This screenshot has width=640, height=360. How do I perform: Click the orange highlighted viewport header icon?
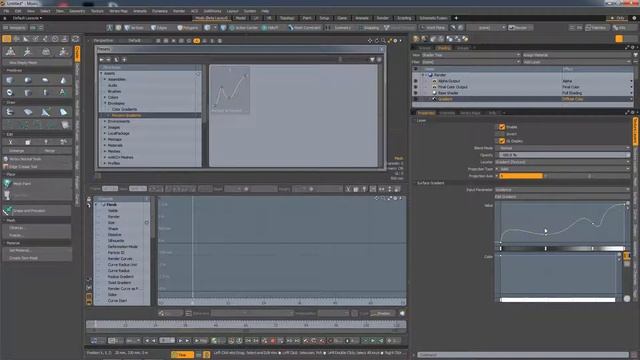click(197, 41)
